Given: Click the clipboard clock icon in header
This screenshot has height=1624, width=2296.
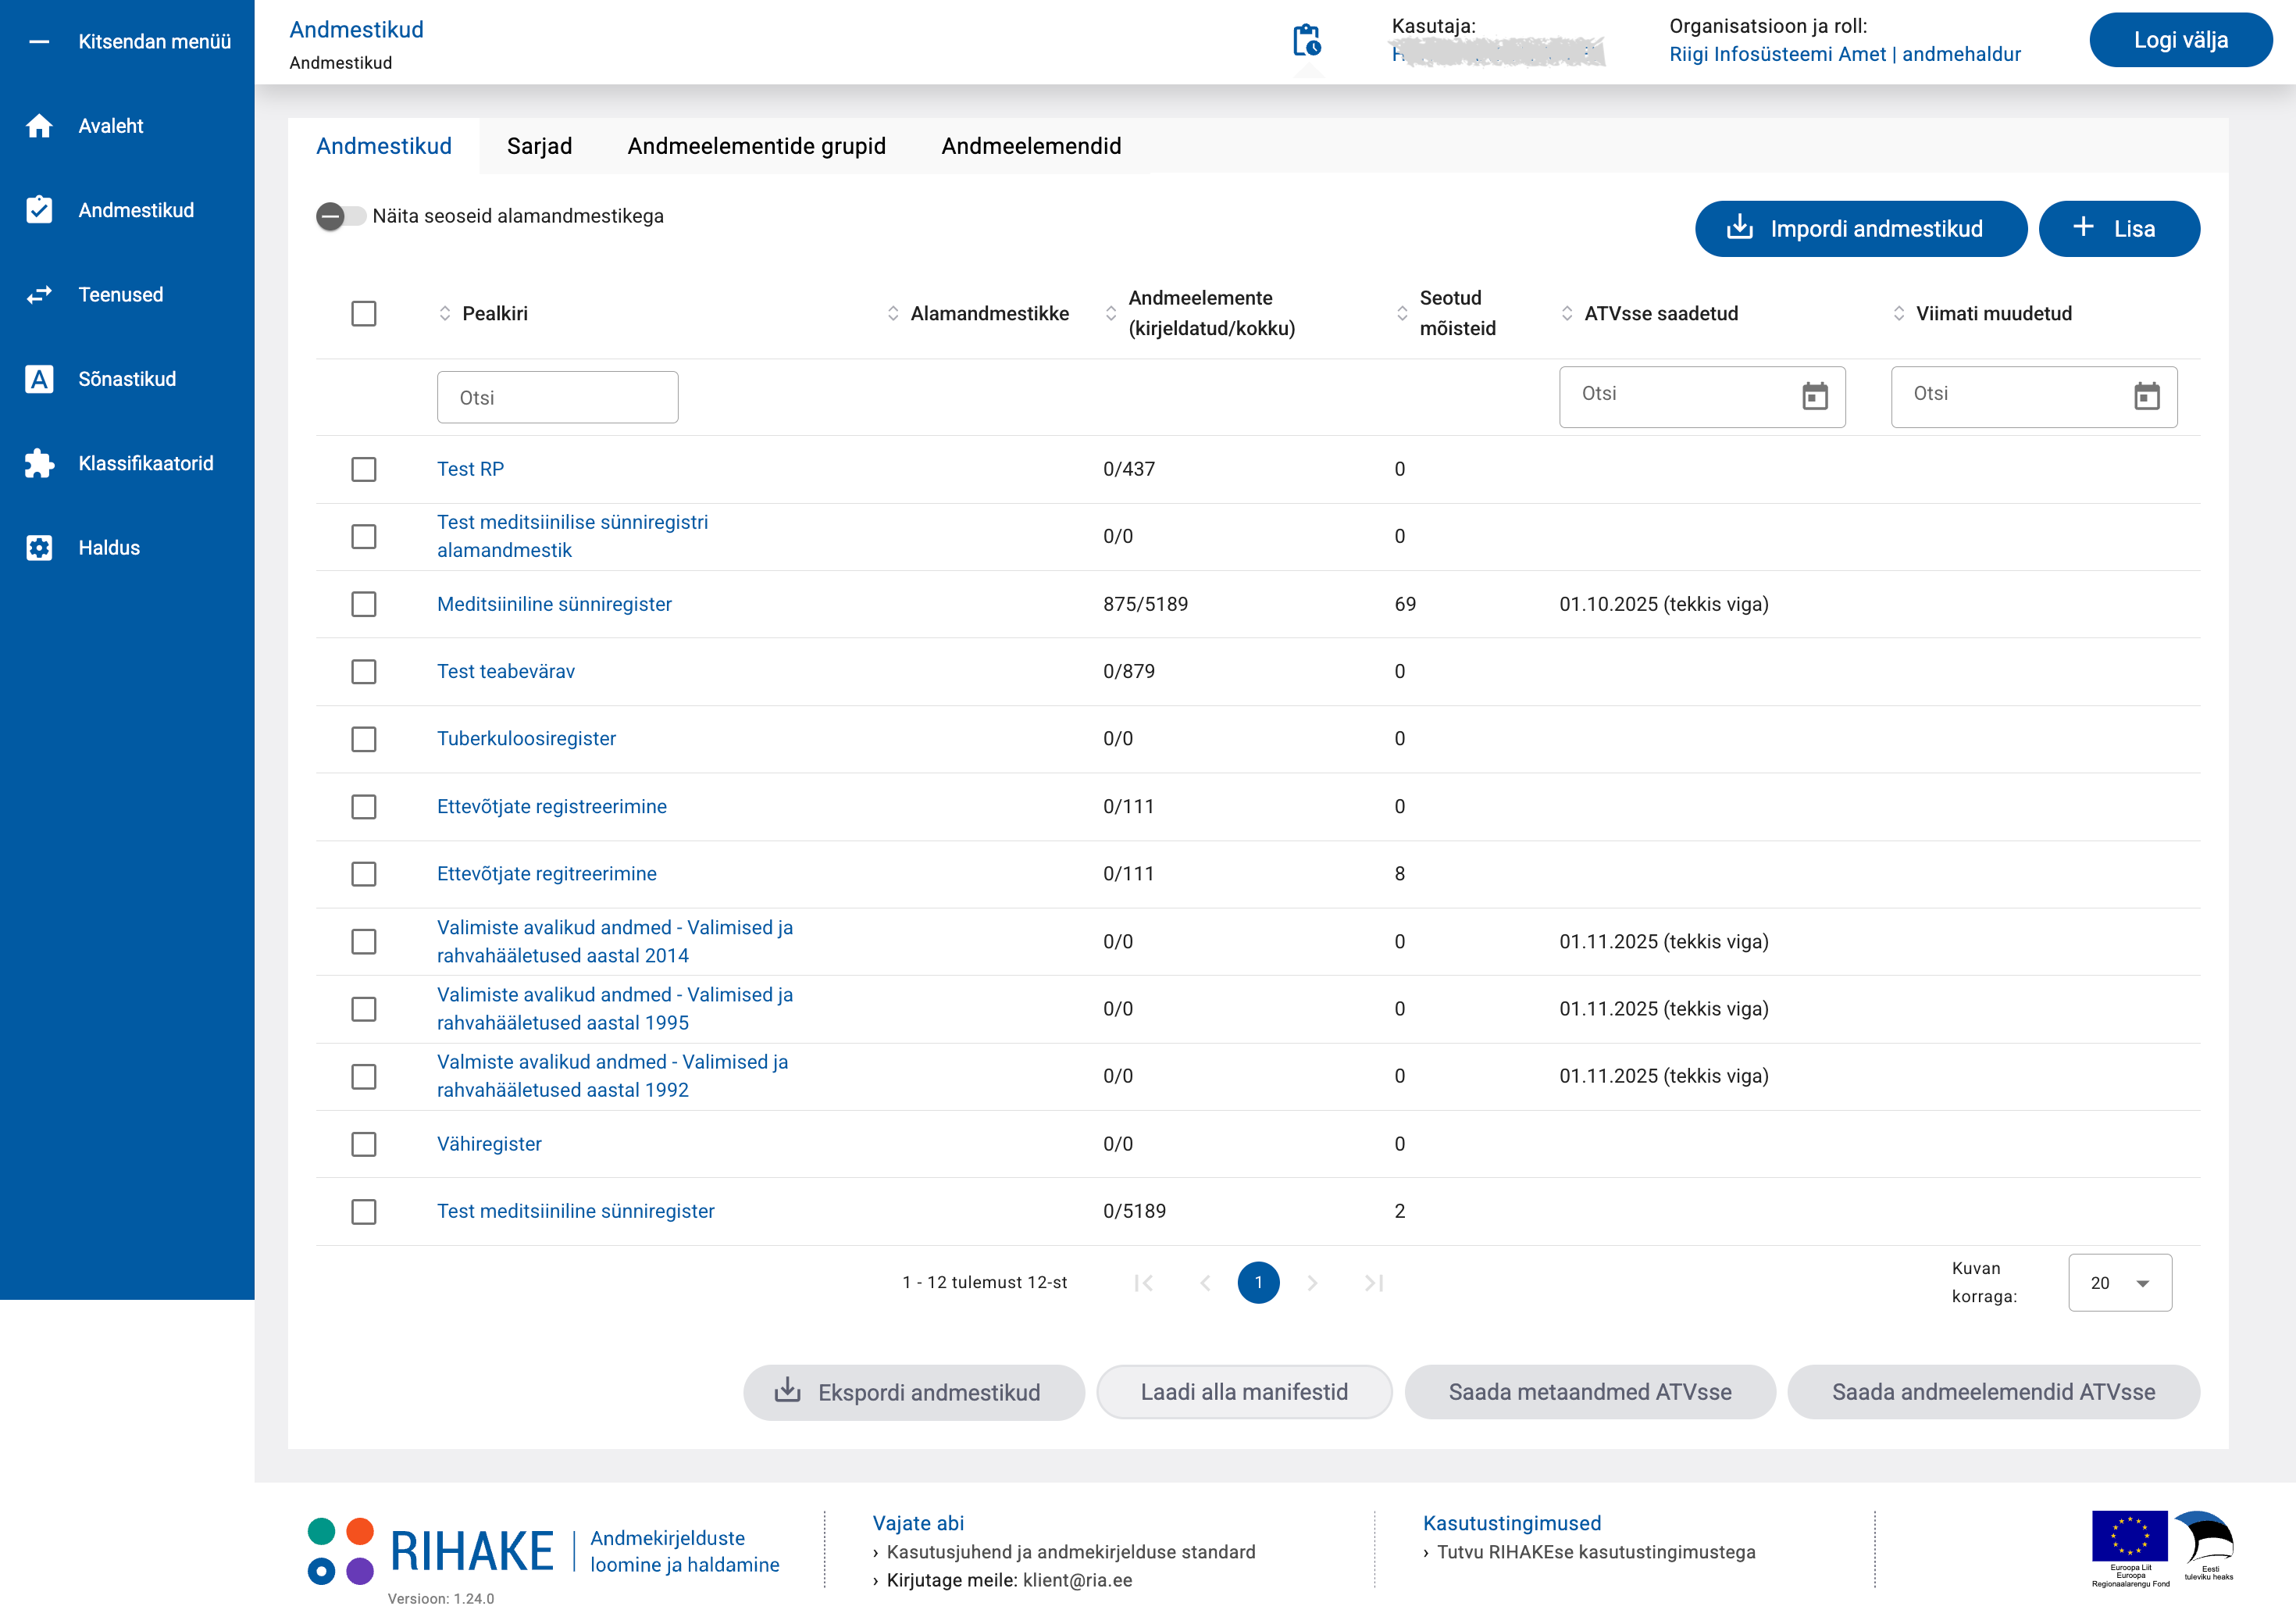Looking at the screenshot, I should pyautogui.click(x=1306, y=41).
